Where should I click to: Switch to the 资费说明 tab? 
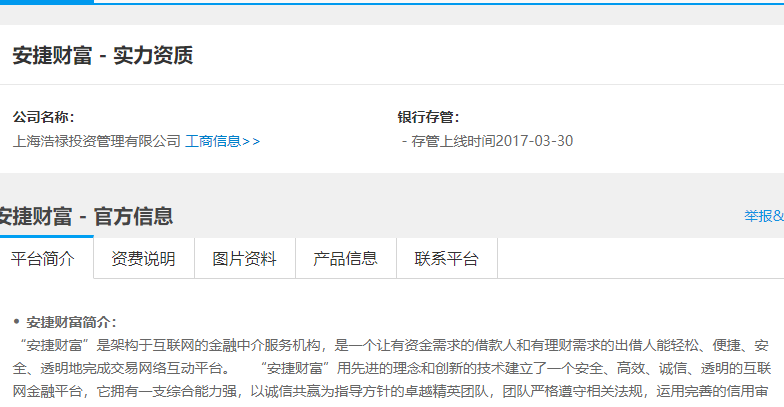click(144, 258)
